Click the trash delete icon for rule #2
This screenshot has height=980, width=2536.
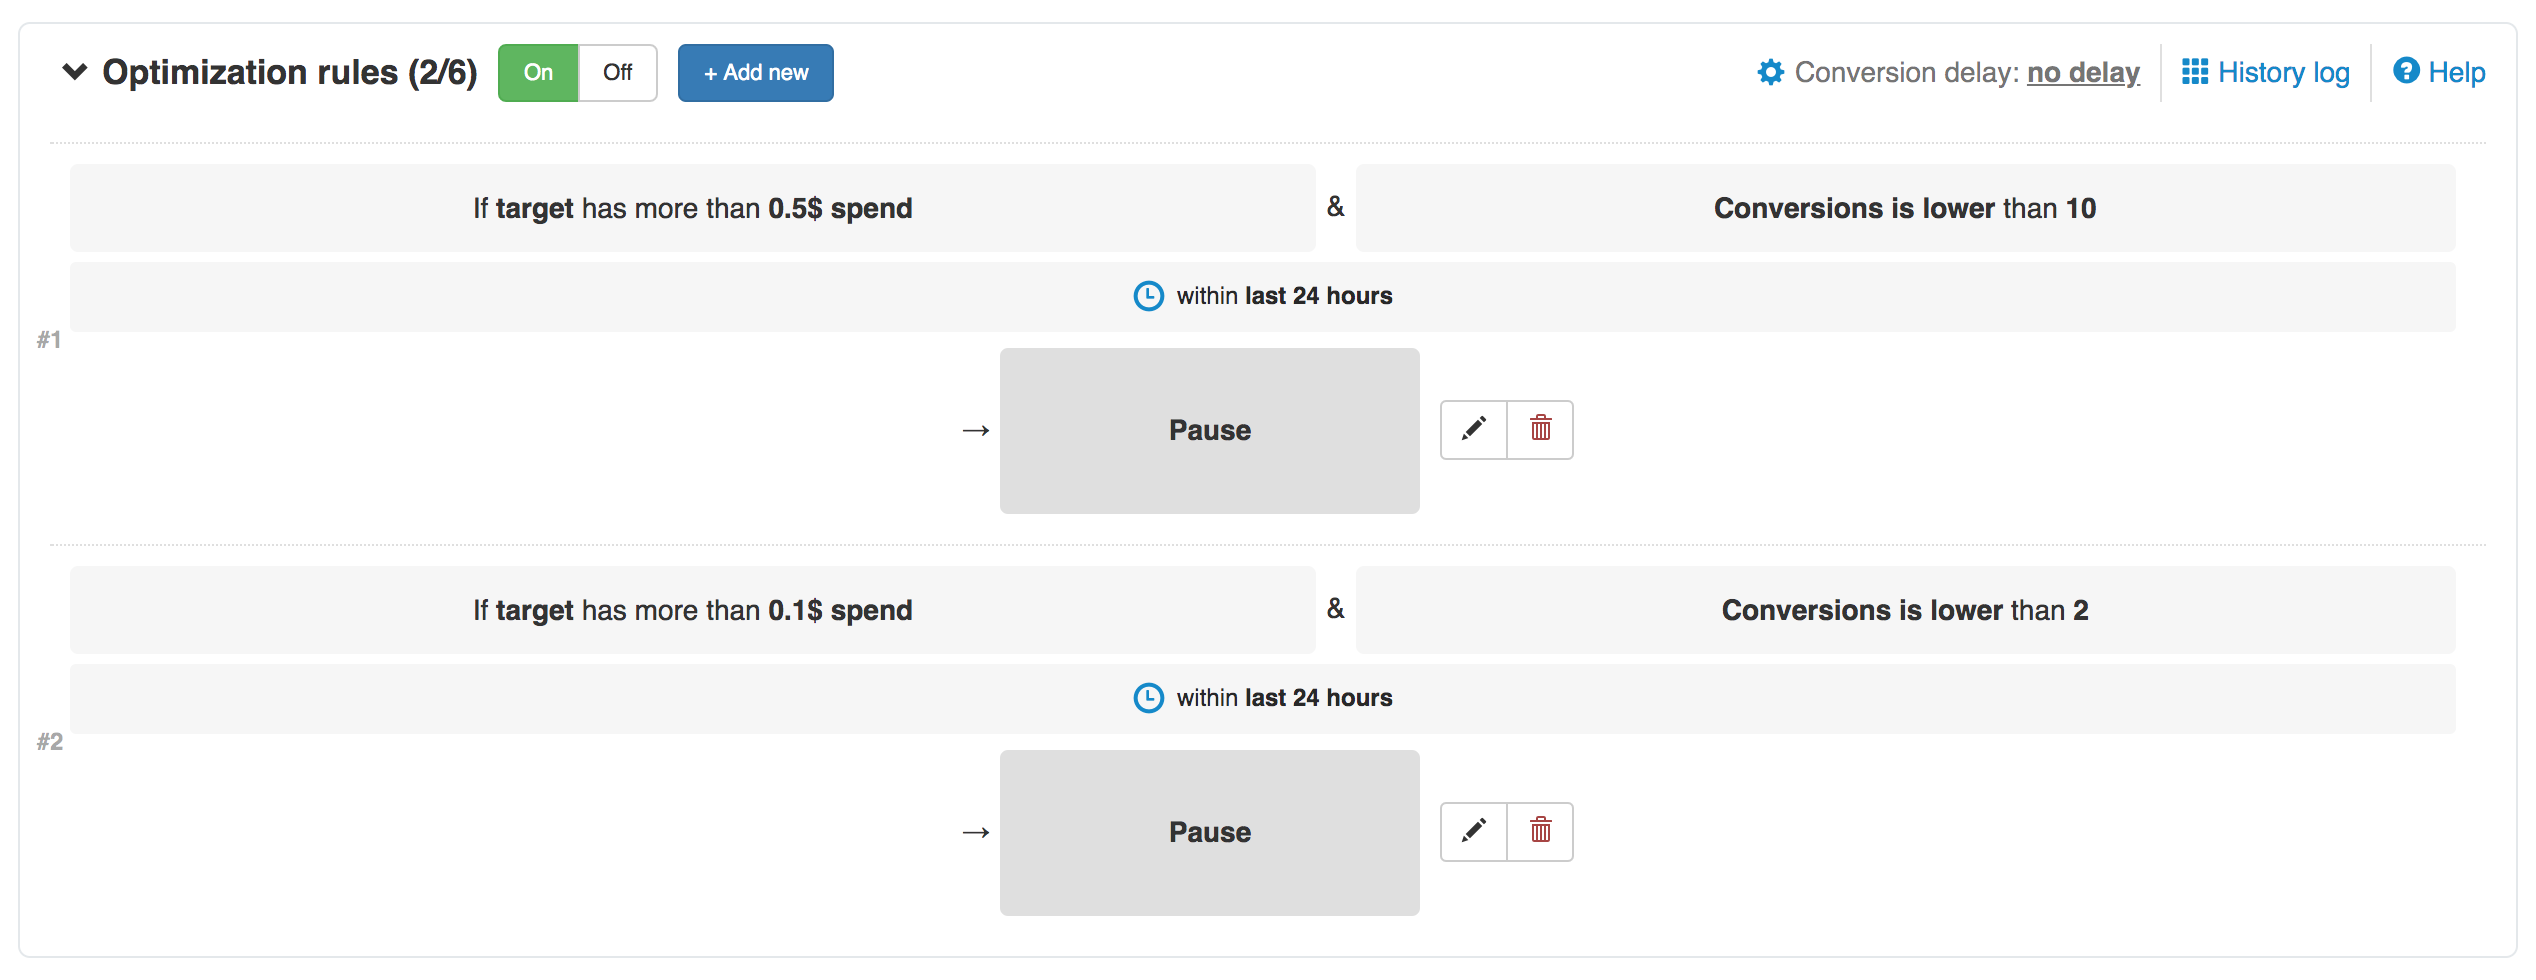[1540, 832]
